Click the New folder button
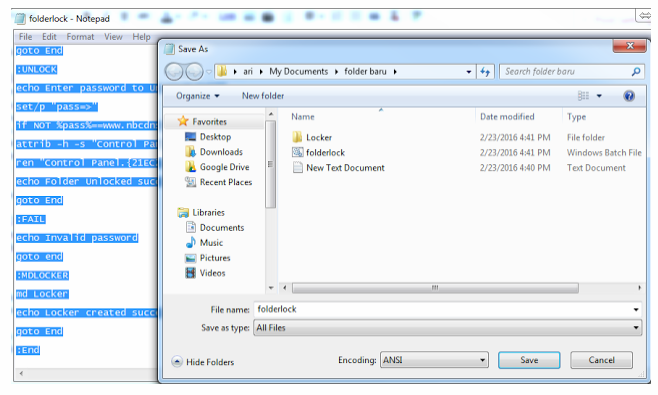Image resolution: width=658 pixels, height=395 pixels. click(x=263, y=96)
